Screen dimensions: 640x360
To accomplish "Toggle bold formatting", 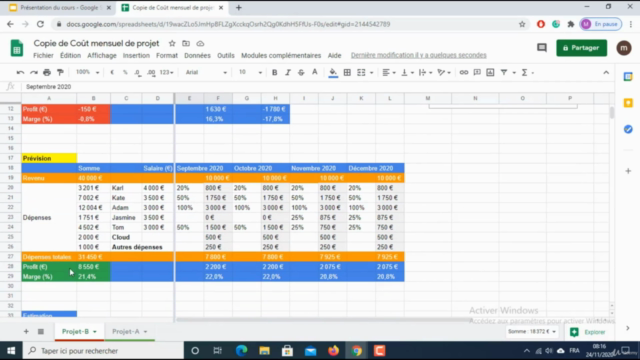I will click(x=274, y=72).
